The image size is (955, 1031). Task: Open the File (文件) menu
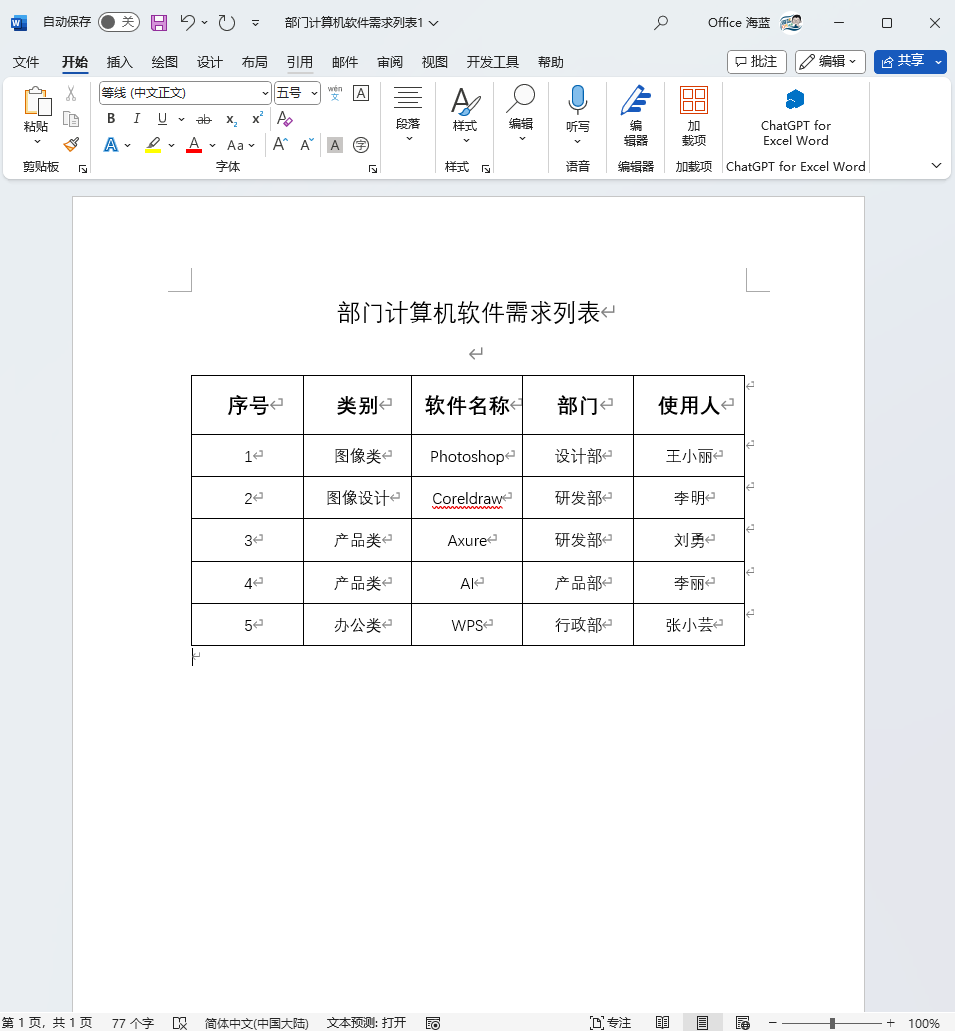point(26,62)
